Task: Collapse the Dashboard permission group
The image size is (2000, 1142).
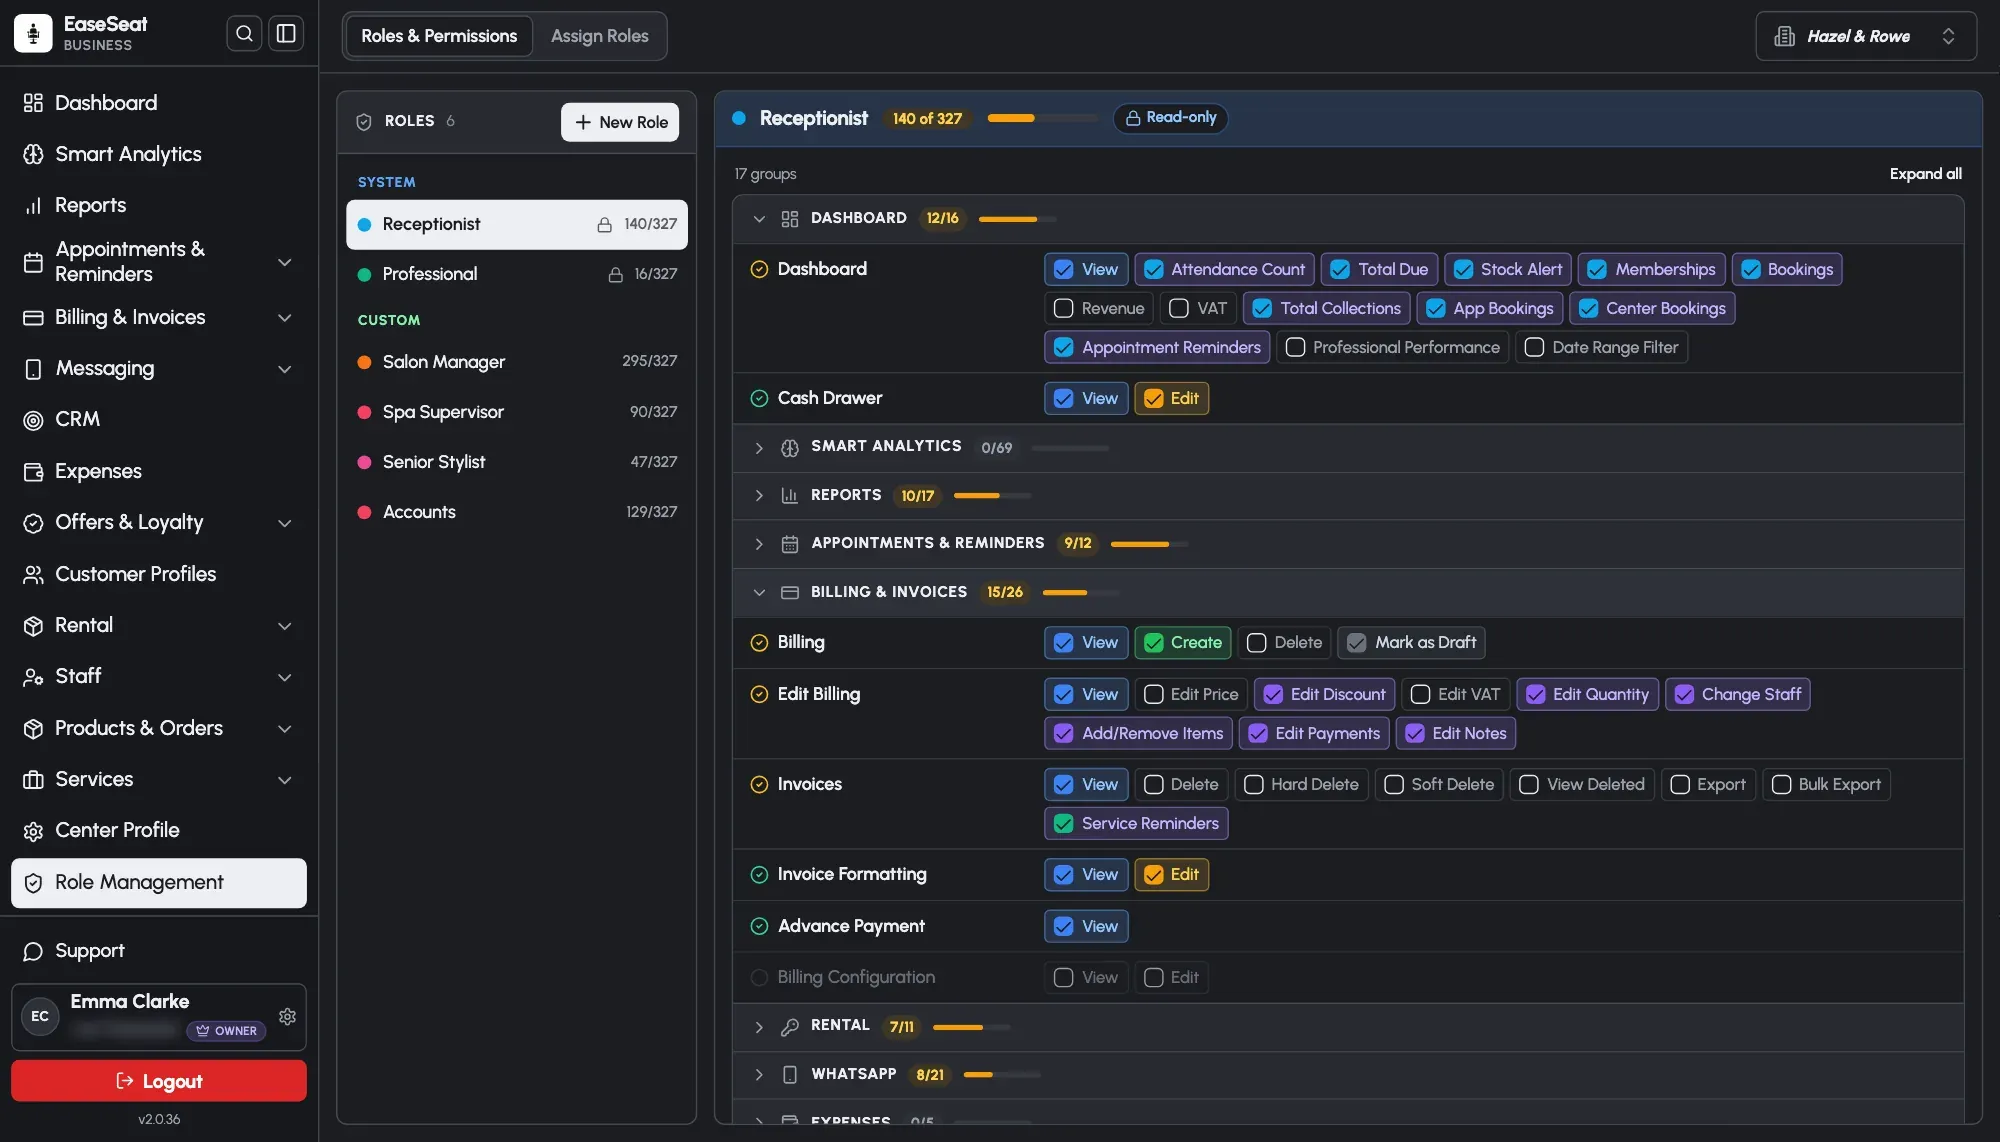Action: (759, 218)
